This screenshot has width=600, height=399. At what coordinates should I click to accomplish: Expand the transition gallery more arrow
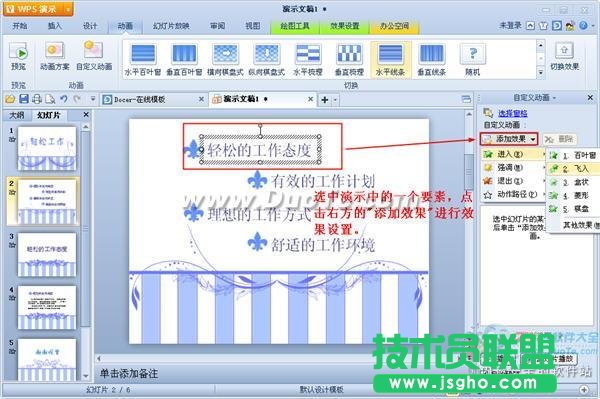[x=540, y=72]
